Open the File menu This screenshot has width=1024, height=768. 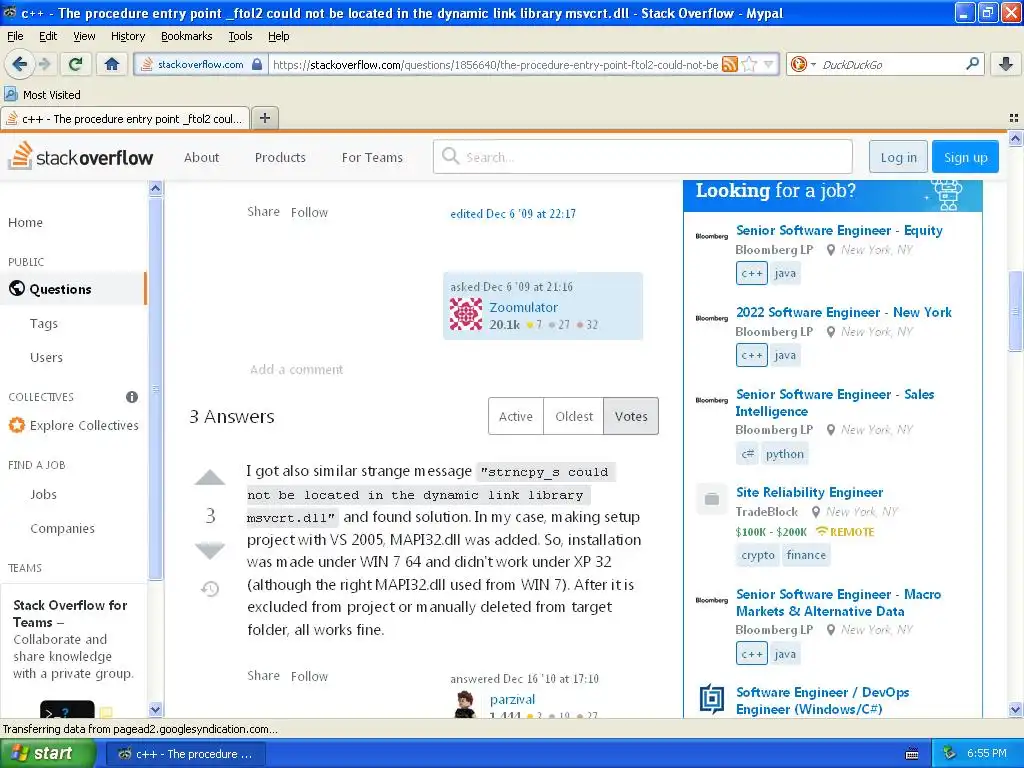[15, 36]
